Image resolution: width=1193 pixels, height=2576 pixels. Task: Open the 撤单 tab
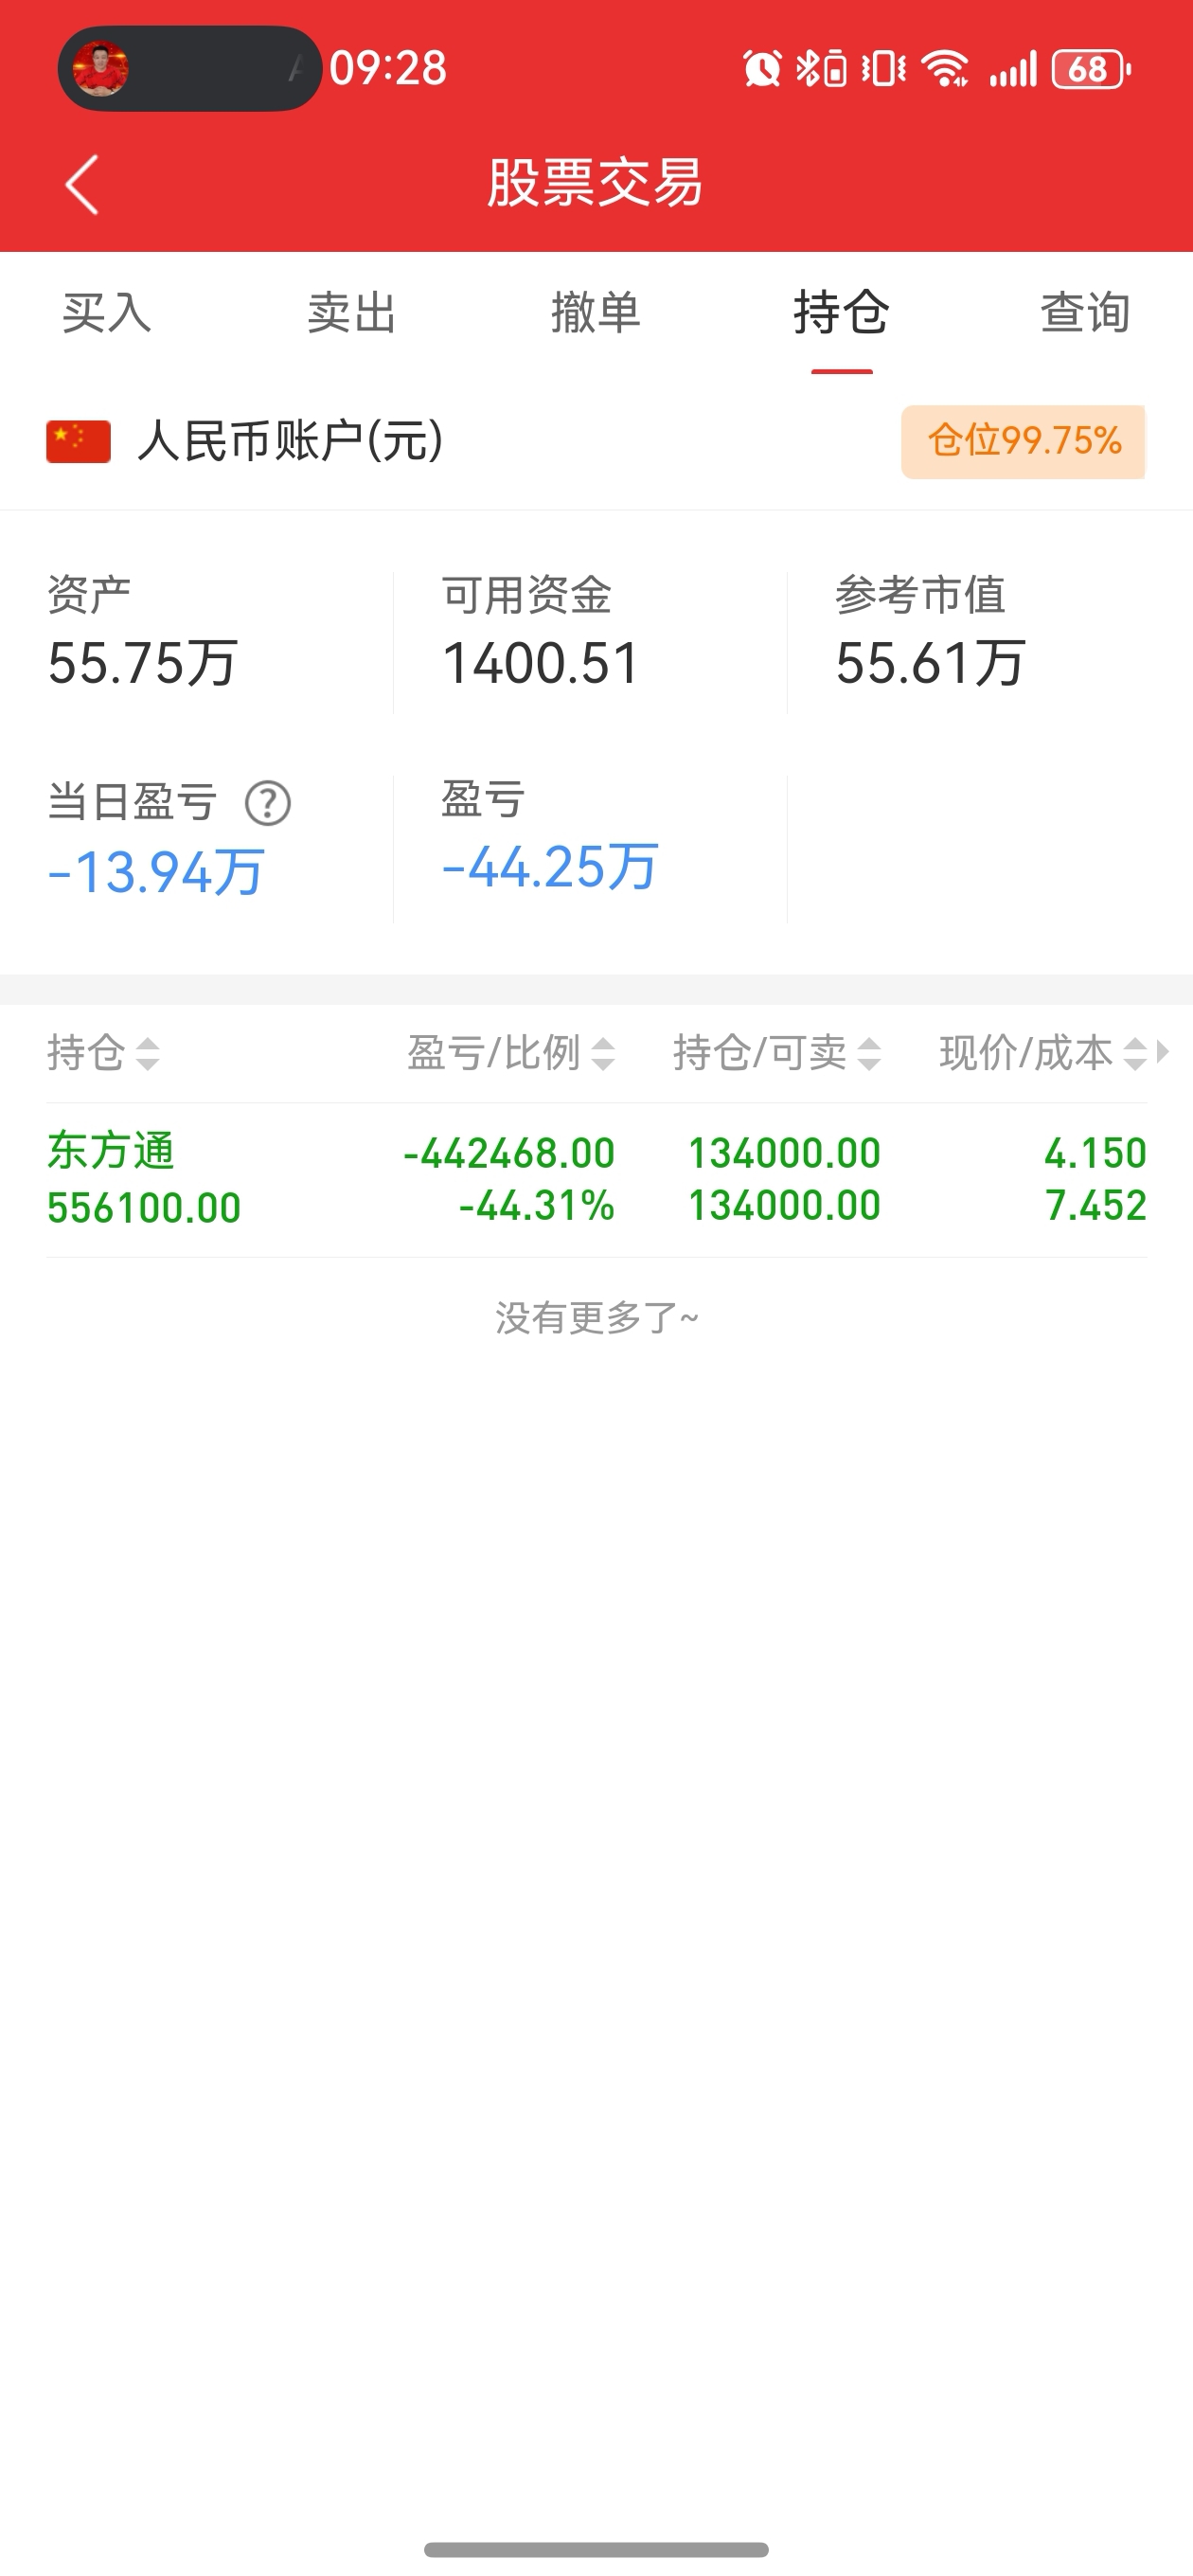click(x=596, y=313)
